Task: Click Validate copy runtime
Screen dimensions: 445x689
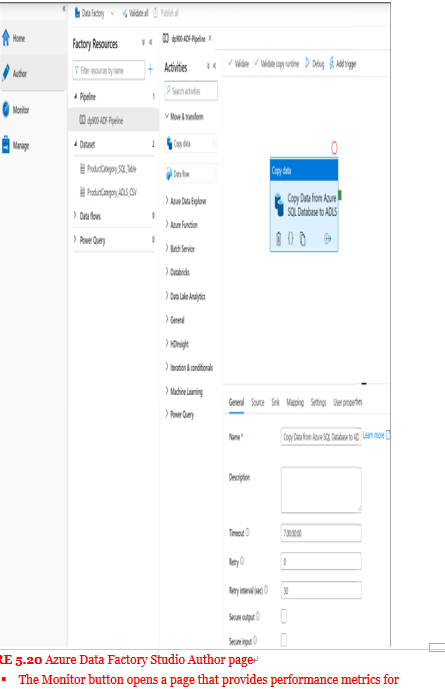Action: (276, 63)
